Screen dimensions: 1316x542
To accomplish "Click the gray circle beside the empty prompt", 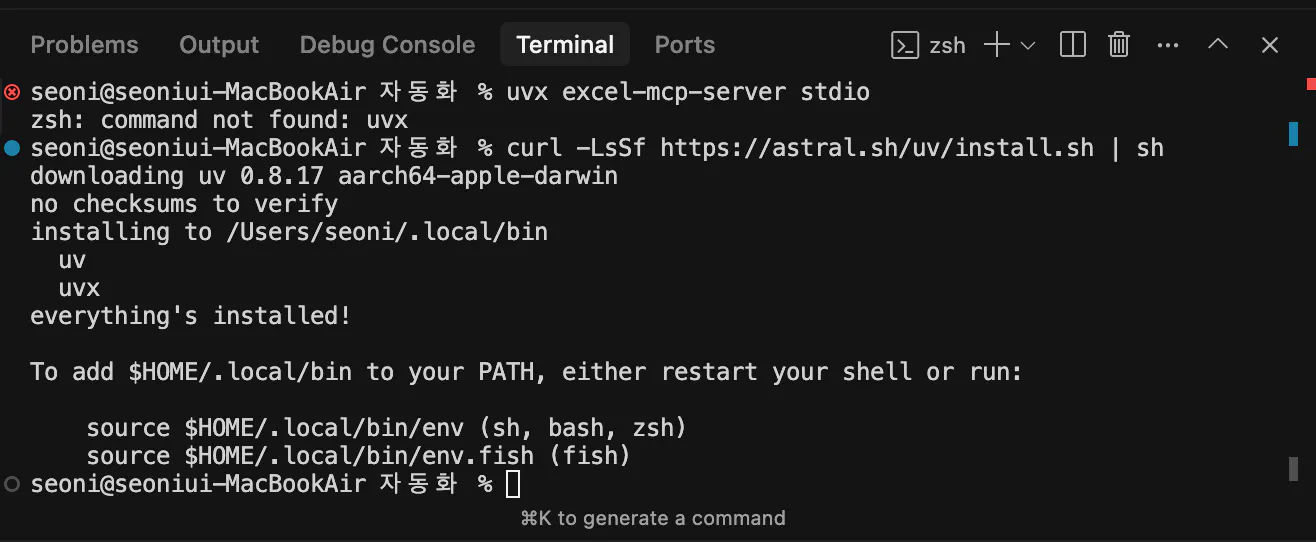I will tap(12, 484).
